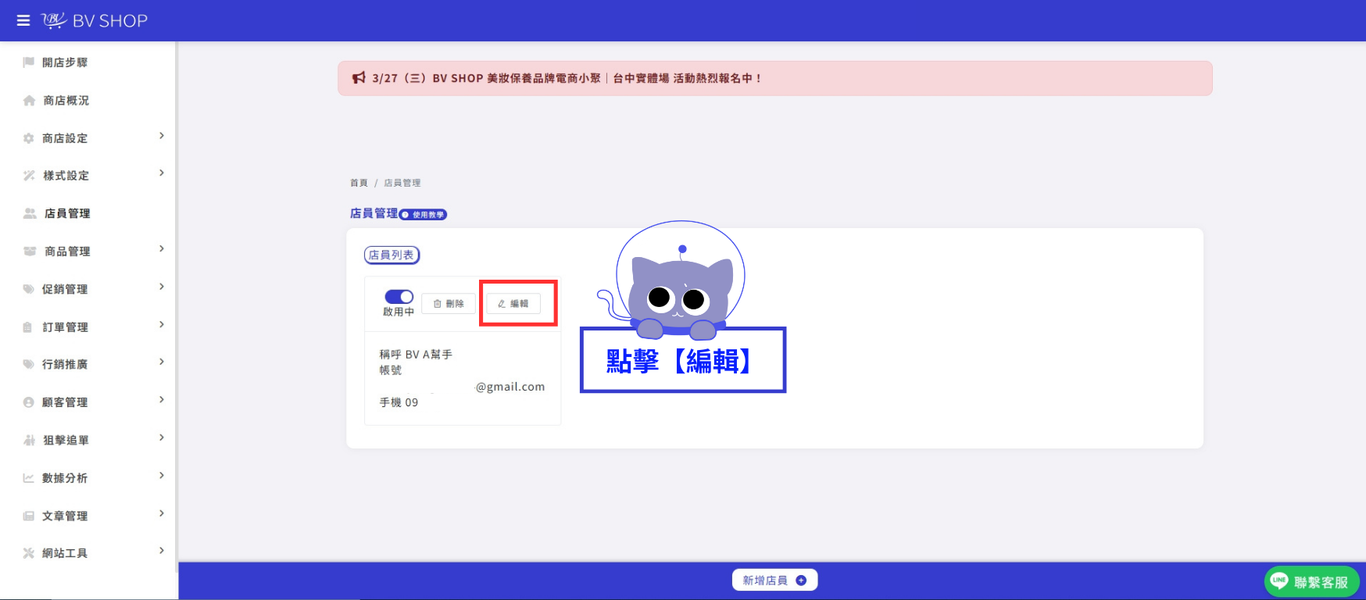
Task: Click the clipboard icon beside 訂單管理
Action: pos(29,327)
